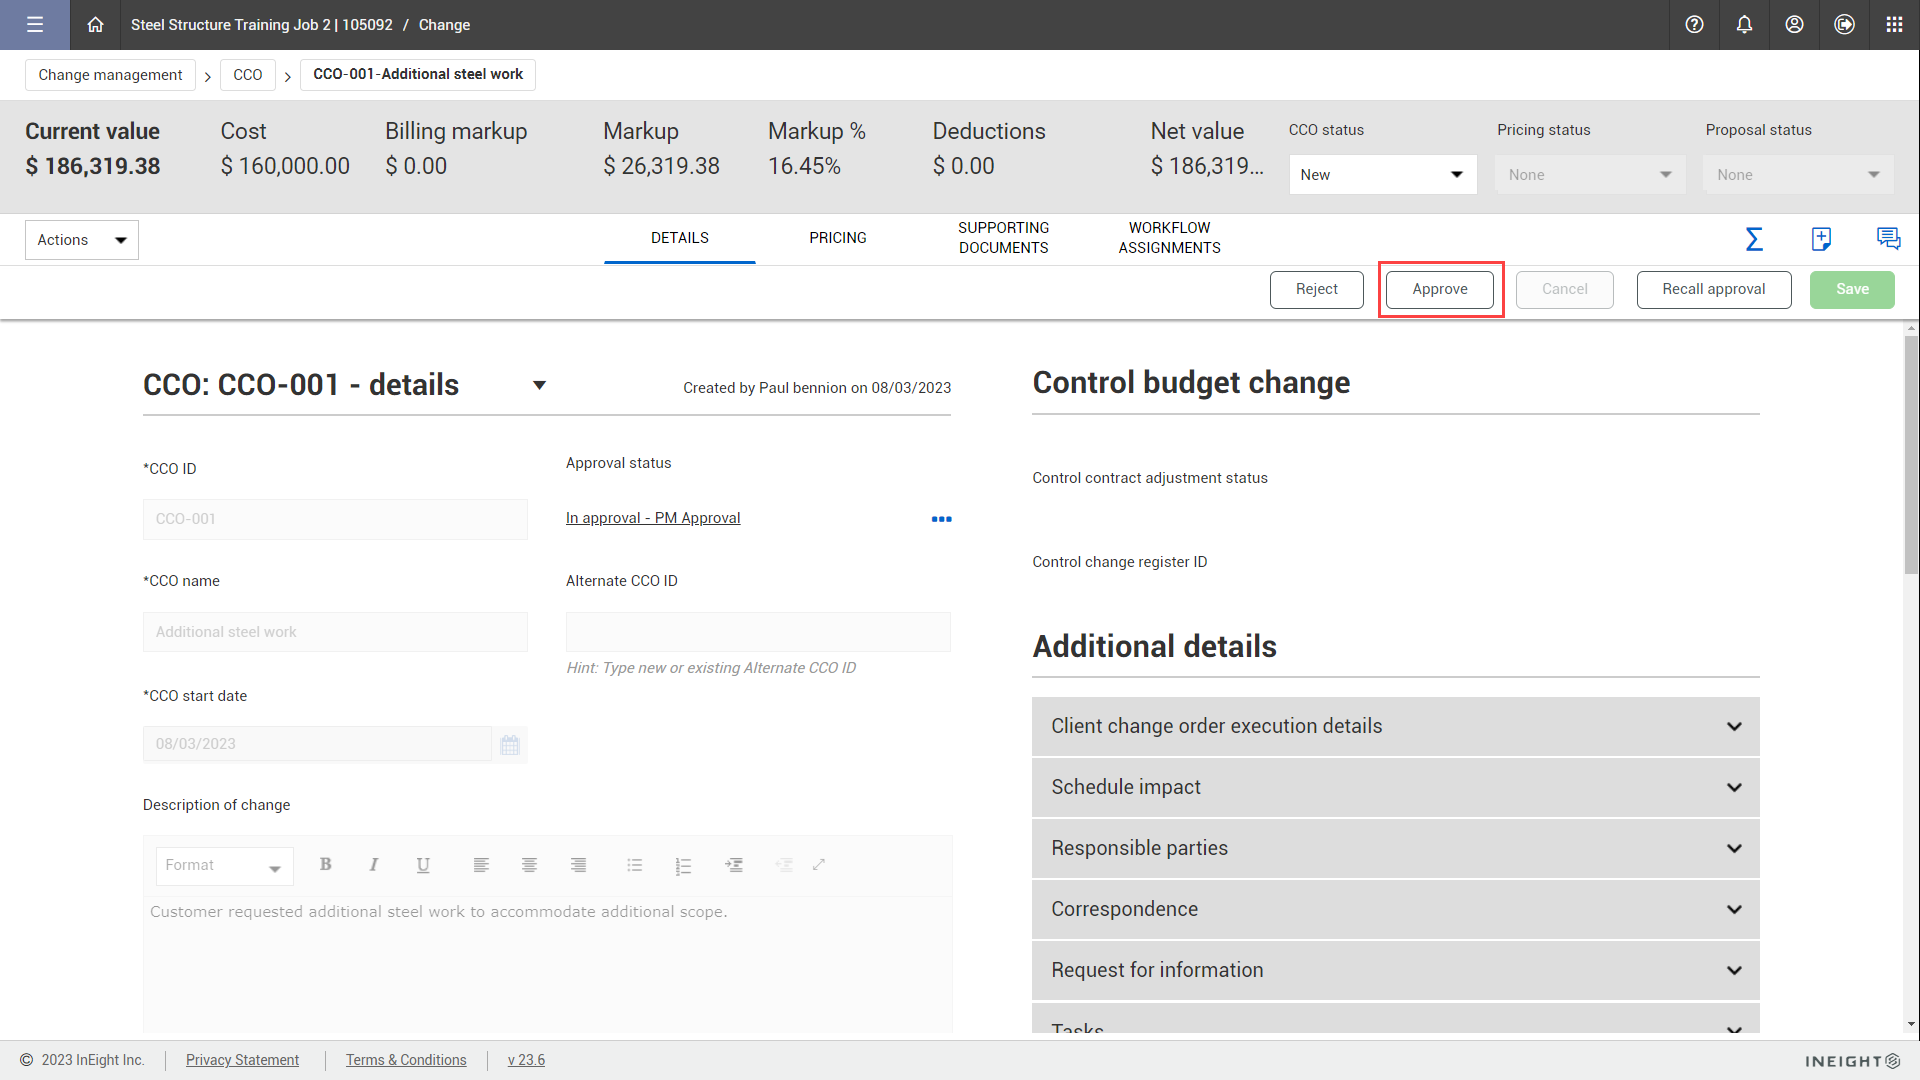This screenshot has width=1920, height=1080.
Task: Go to the home icon
Action: pyautogui.click(x=95, y=25)
